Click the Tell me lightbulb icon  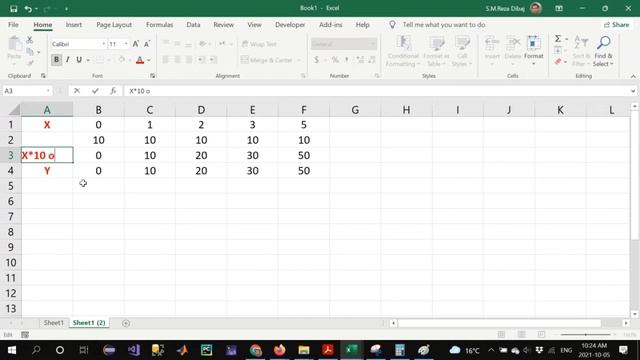(392, 25)
